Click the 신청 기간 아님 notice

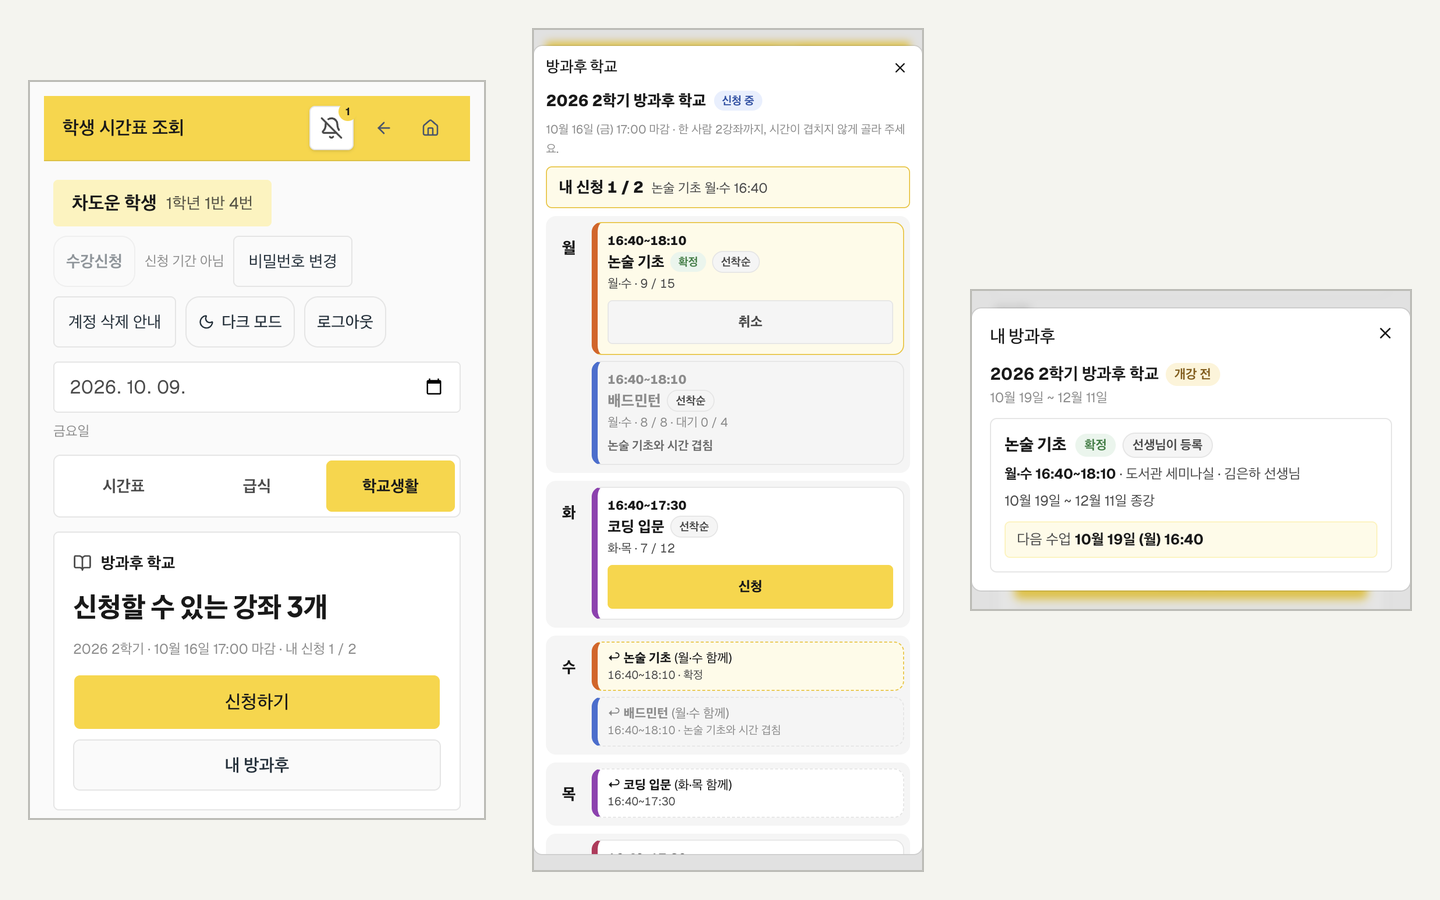[x=184, y=261]
